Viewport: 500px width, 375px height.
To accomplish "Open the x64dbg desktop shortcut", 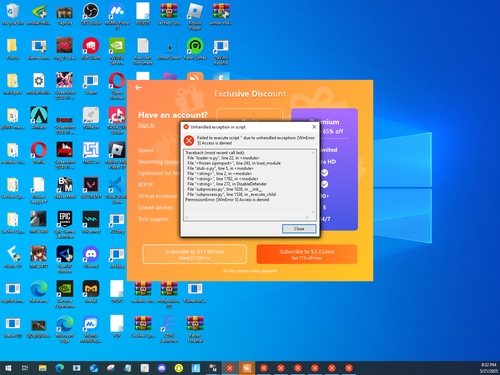I will tap(117, 257).
